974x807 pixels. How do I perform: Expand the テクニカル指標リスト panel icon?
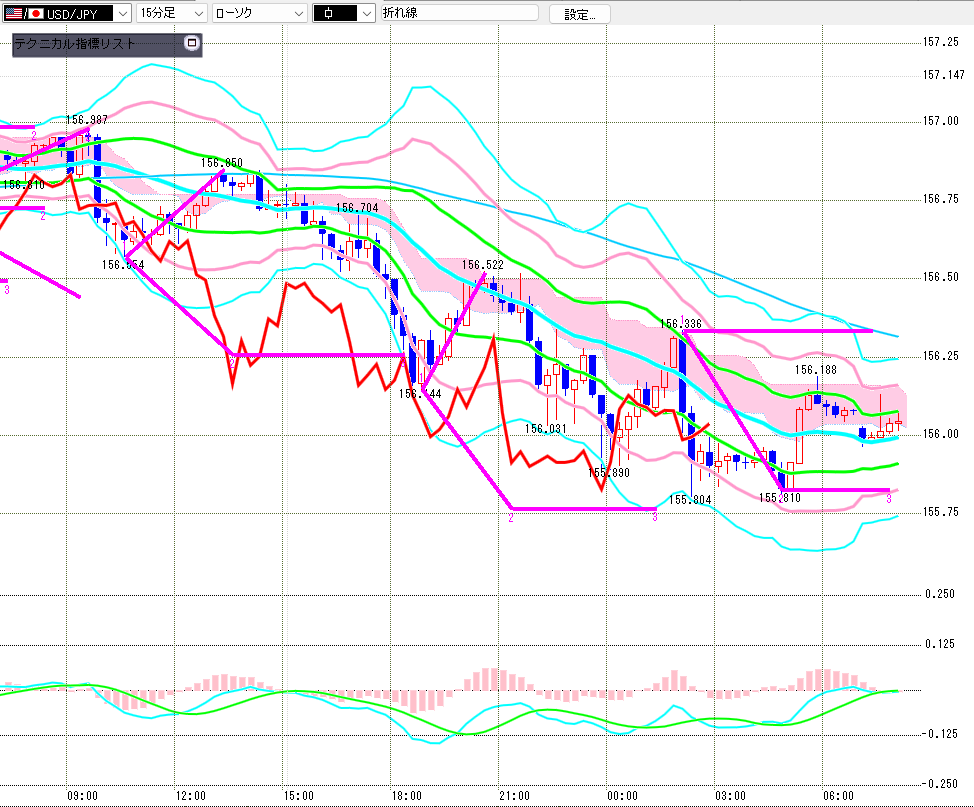(192, 44)
